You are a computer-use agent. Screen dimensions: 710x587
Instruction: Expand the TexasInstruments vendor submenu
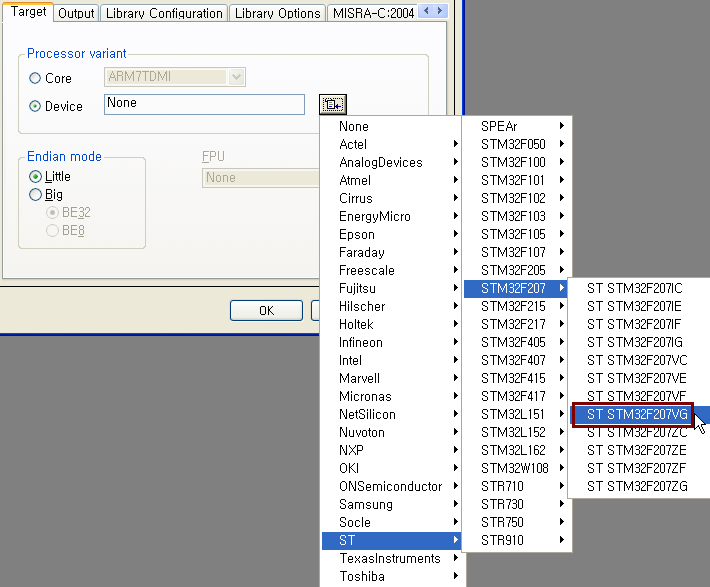tap(391, 558)
